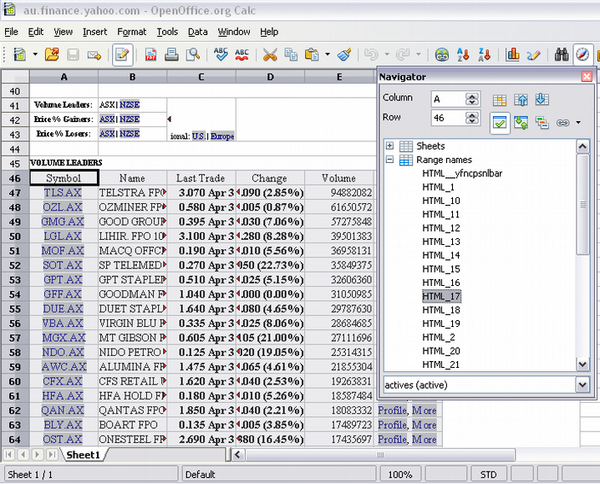The width and height of the screenshot is (600, 484).
Task: Open the Edit menu
Action: 36,32
